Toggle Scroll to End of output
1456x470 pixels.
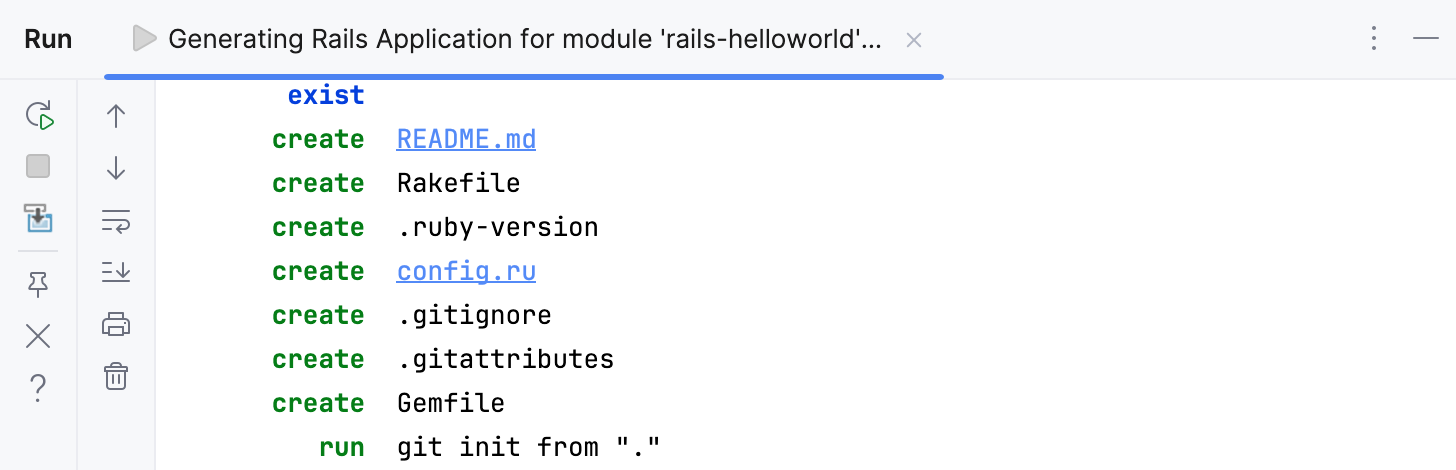pos(116,271)
